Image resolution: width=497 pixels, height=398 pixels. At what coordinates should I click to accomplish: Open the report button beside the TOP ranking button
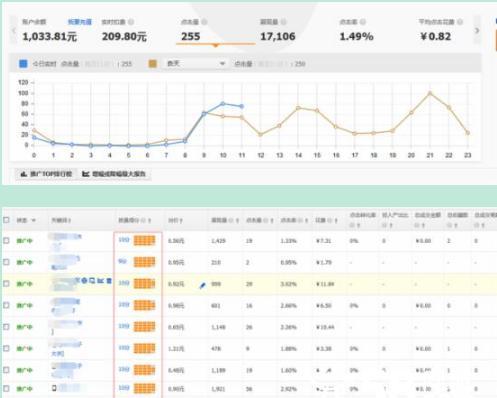click(x=114, y=174)
